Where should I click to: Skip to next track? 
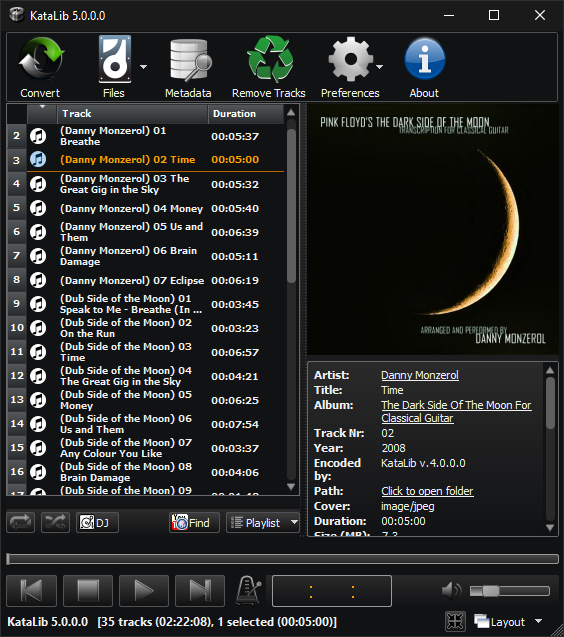[200, 590]
